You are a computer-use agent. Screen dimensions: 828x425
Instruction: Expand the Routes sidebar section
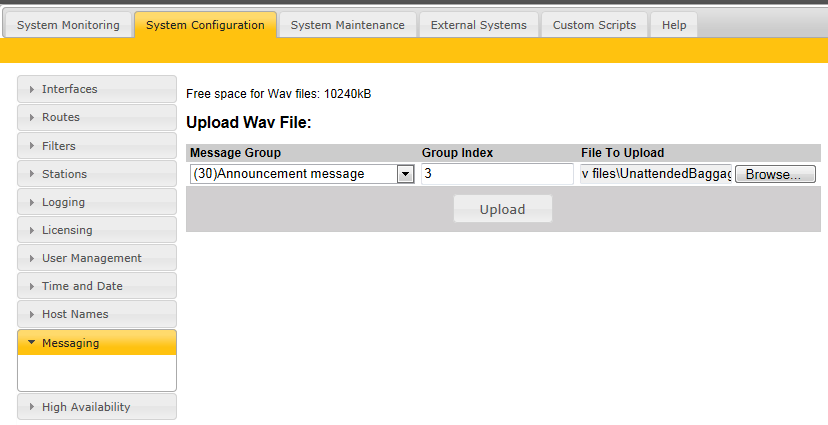click(97, 117)
